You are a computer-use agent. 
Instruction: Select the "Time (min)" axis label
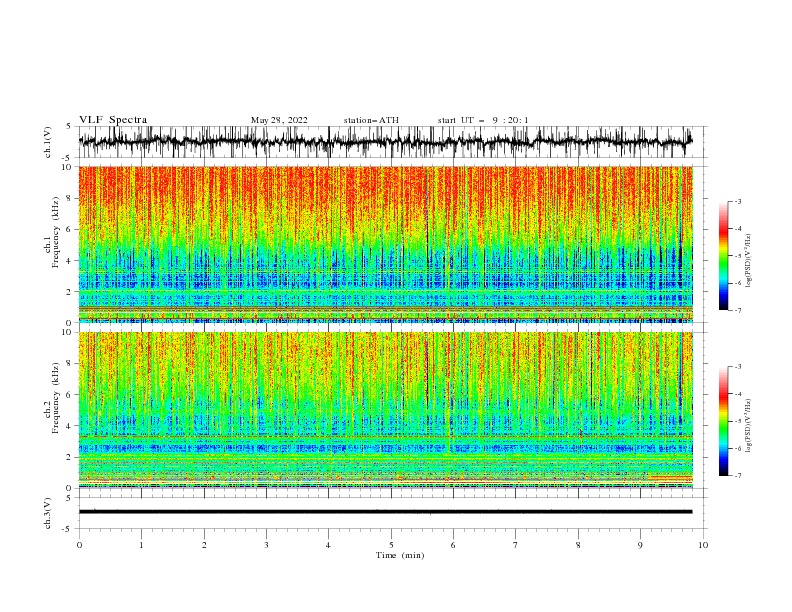tap(400, 555)
